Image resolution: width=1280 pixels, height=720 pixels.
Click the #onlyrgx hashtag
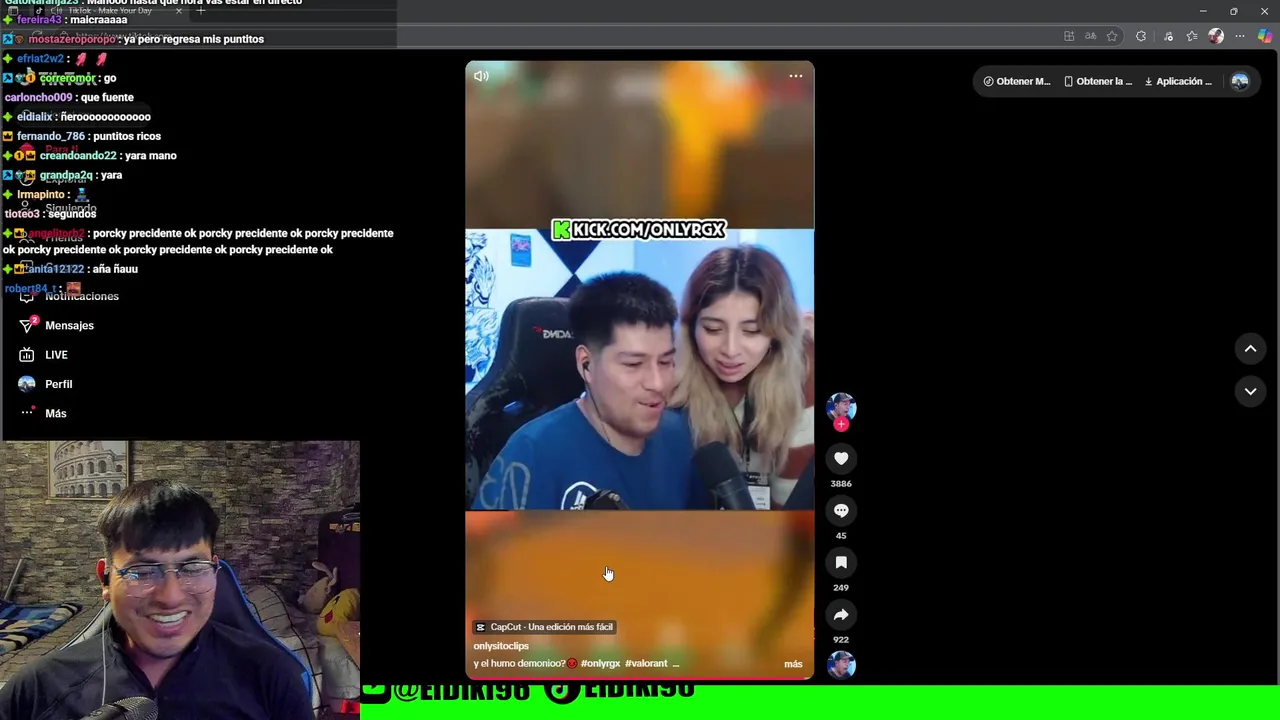[x=600, y=663]
